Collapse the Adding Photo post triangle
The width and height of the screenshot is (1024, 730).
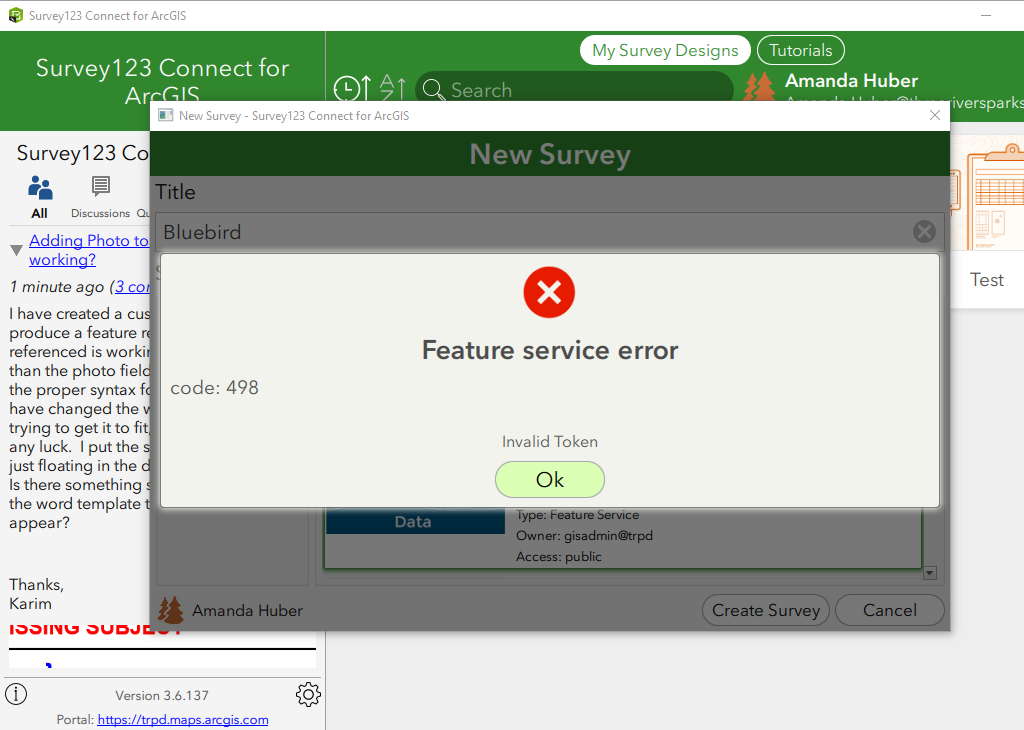17,250
